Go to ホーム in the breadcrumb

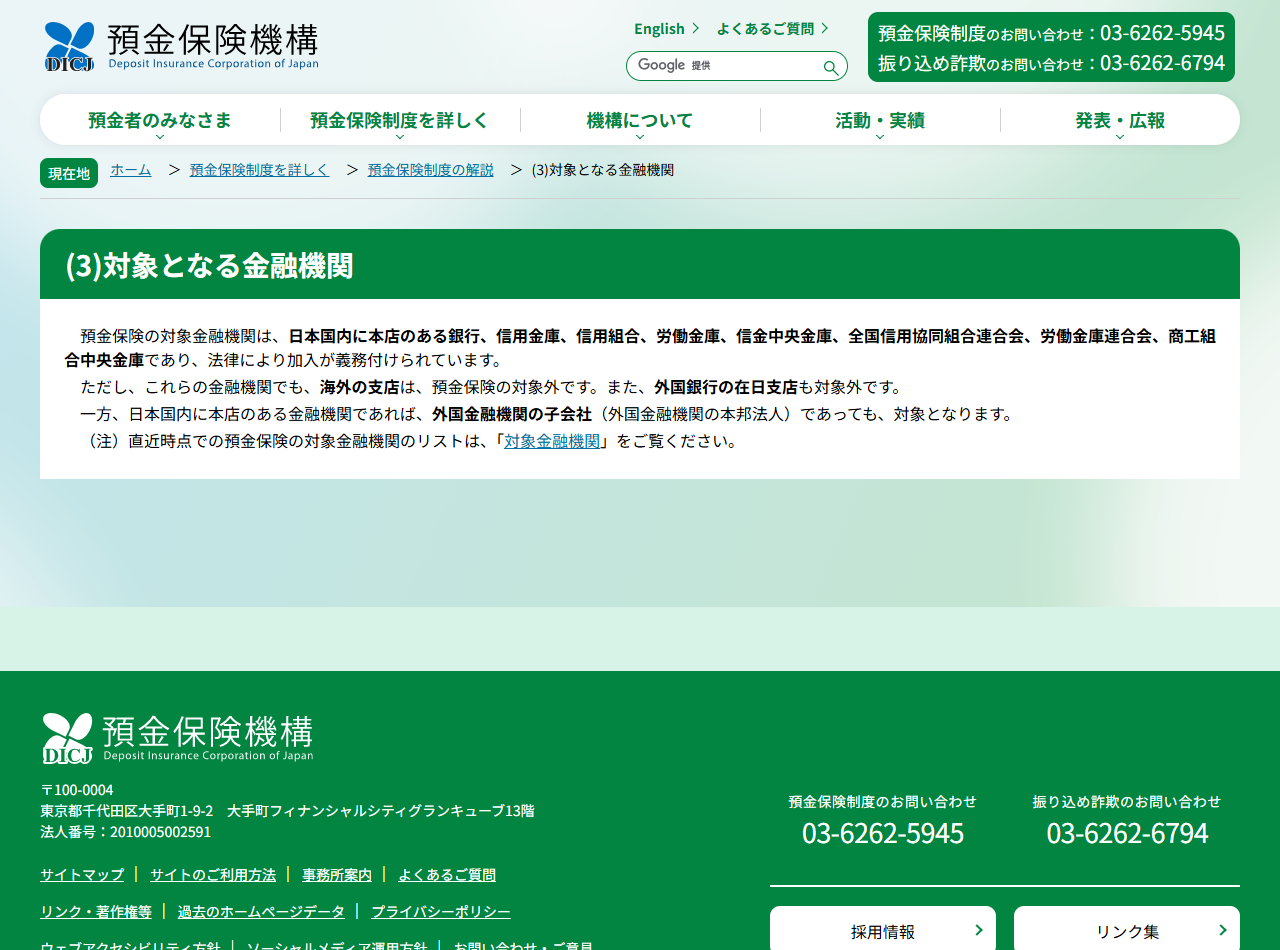pos(131,170)
